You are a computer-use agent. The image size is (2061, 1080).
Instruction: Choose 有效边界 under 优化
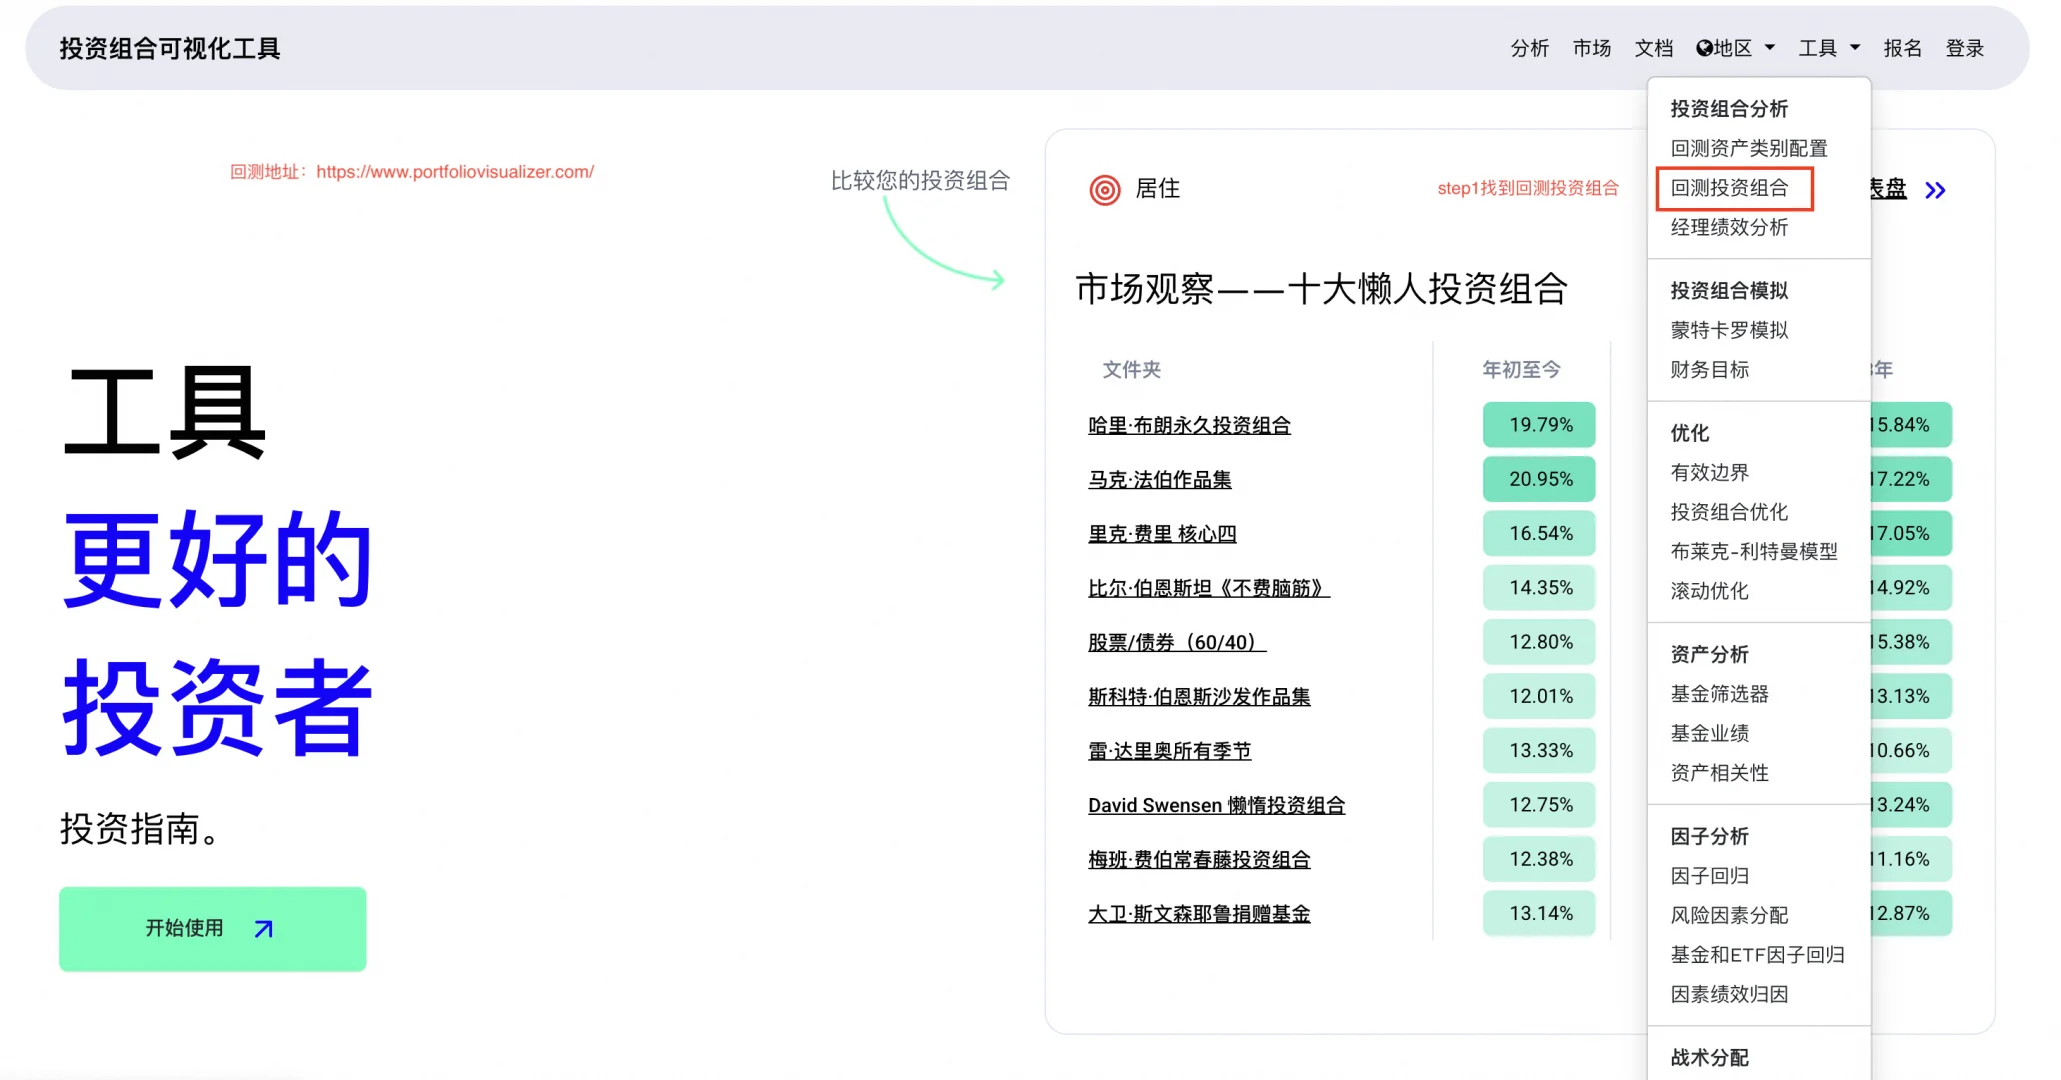pyautogui.click(x=1710, y=472)
